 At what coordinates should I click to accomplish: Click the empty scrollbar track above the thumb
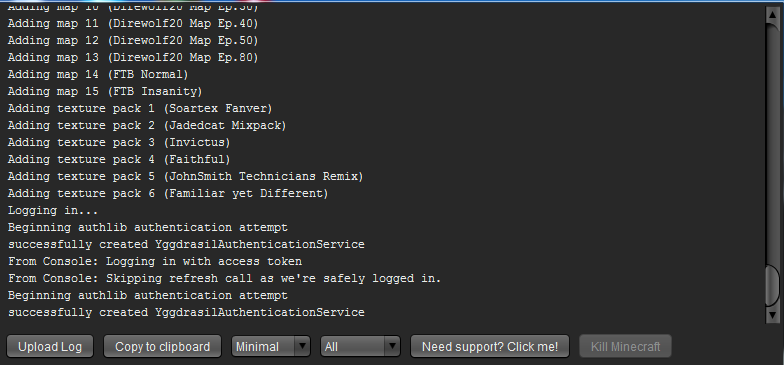pyautogui.click(x=772, y=142)
